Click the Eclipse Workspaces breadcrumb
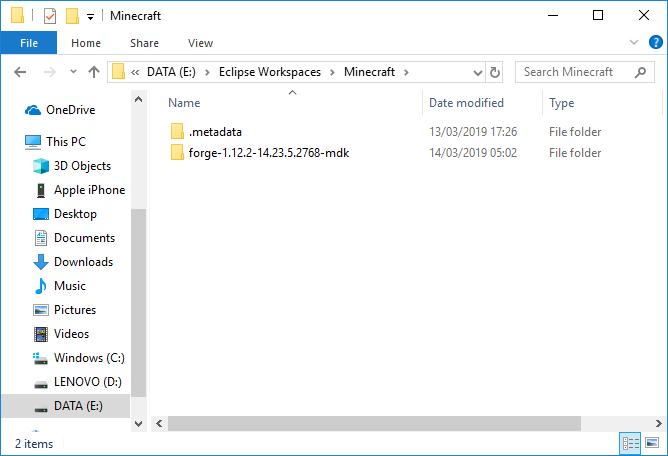 click(270, 72)
